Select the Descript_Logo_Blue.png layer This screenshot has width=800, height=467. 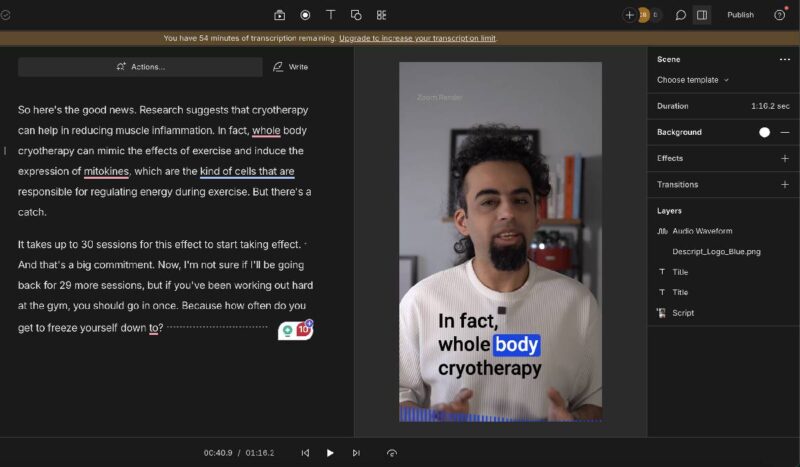[716, 252]
